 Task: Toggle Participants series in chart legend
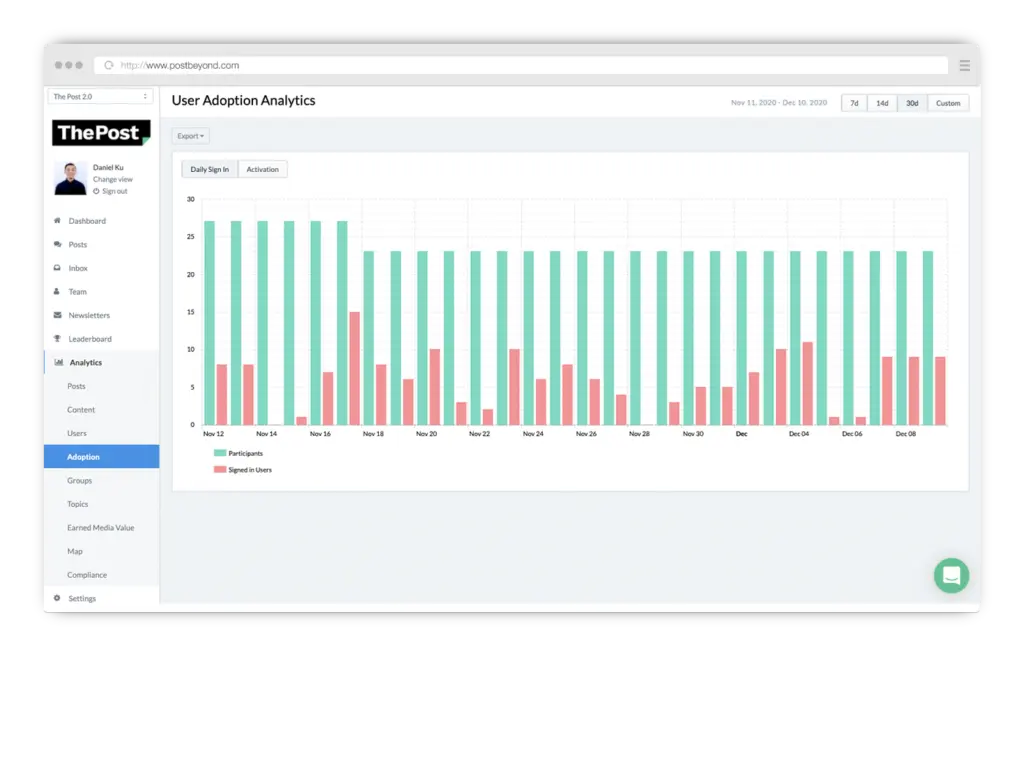(238, 453)
